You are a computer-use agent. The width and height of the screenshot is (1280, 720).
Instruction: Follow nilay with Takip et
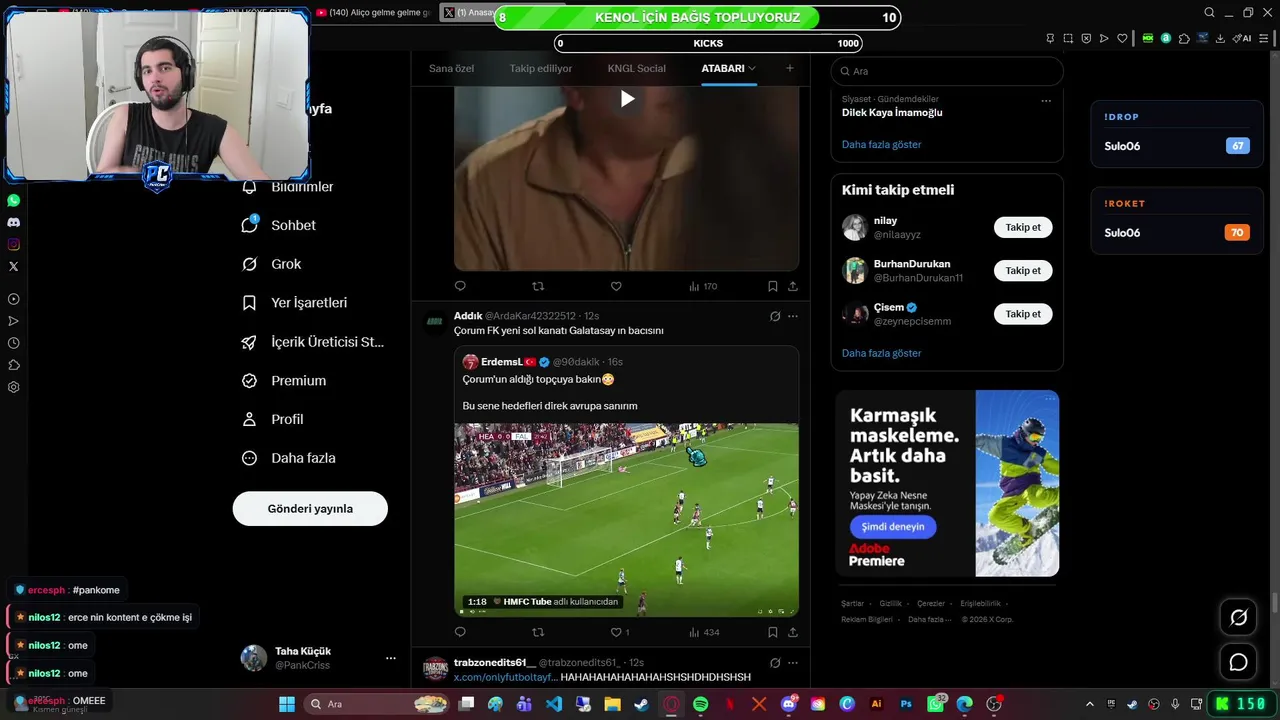click(x=1023, y=227)
